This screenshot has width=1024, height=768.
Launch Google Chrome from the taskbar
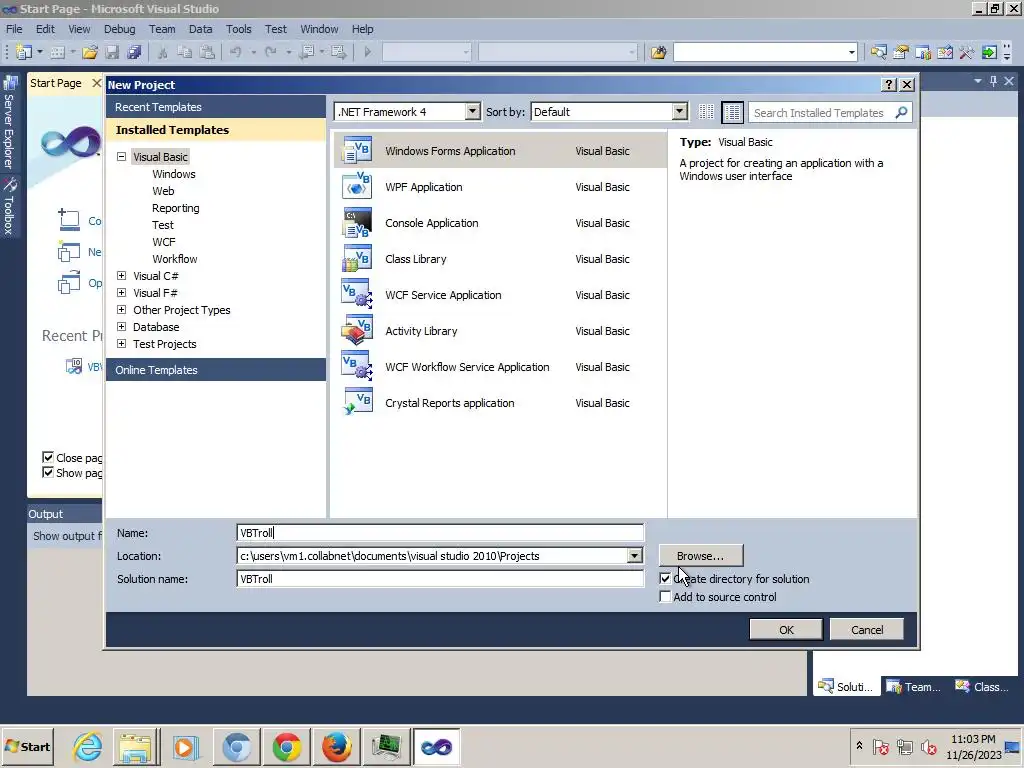click(x=287, y=746)
